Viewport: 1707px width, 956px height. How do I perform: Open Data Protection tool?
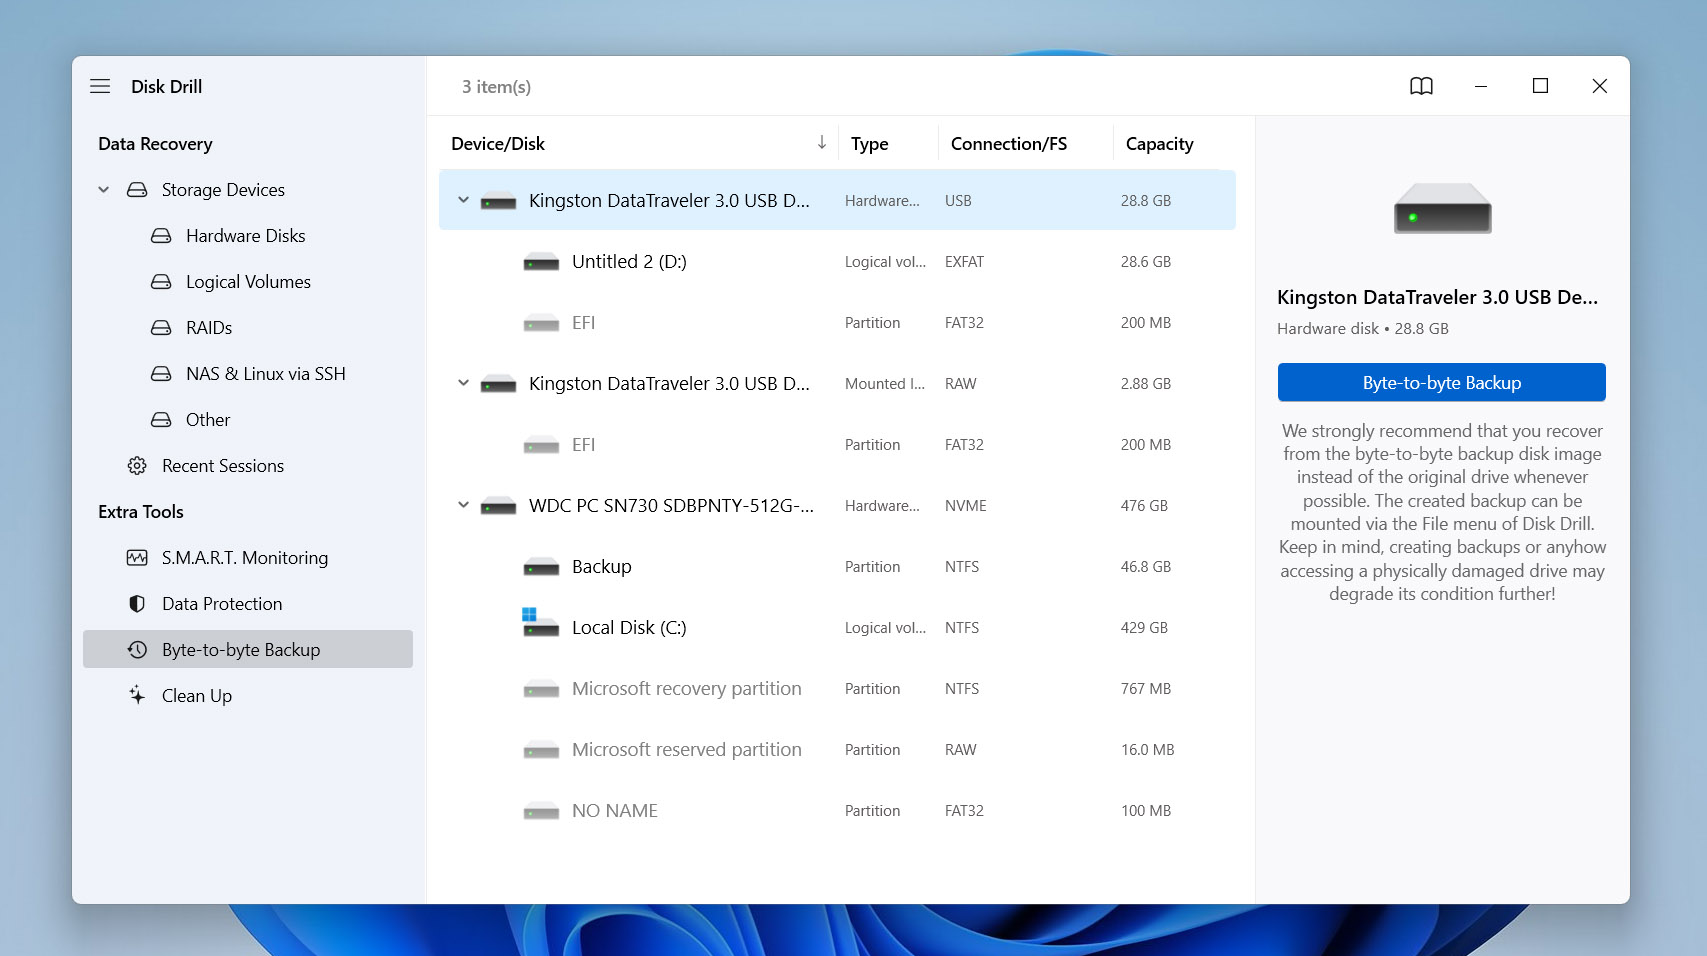pyautogui.click(x=222, y=604)
